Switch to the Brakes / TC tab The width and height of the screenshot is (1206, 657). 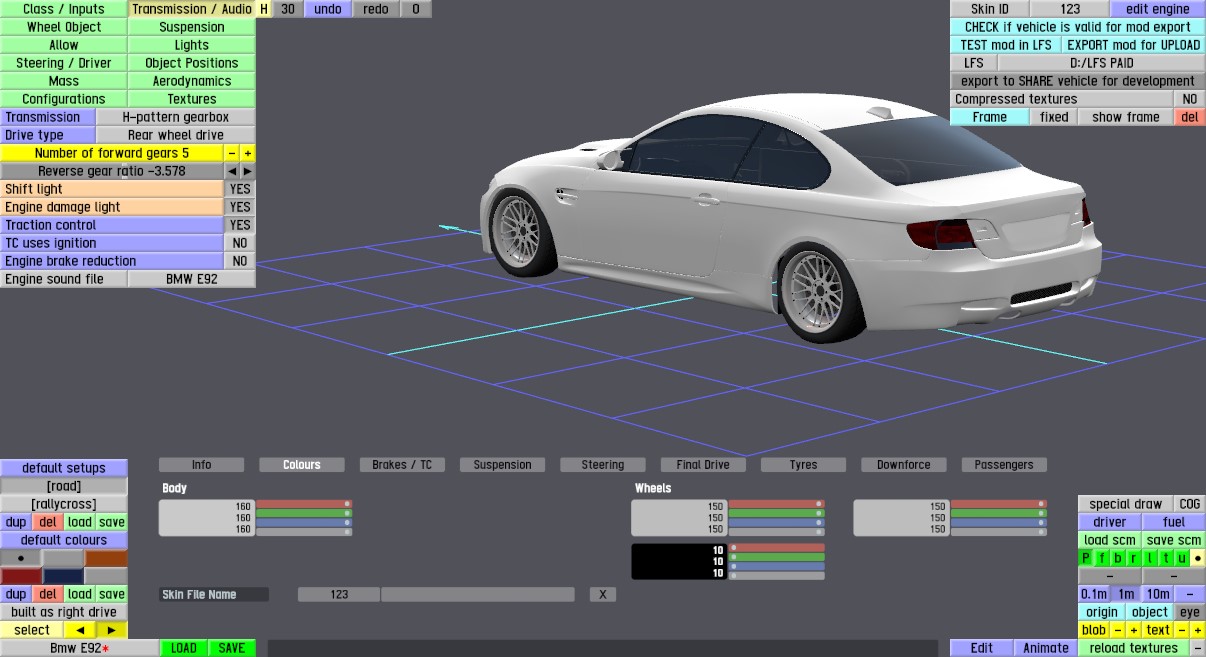[x=402, y=465]
